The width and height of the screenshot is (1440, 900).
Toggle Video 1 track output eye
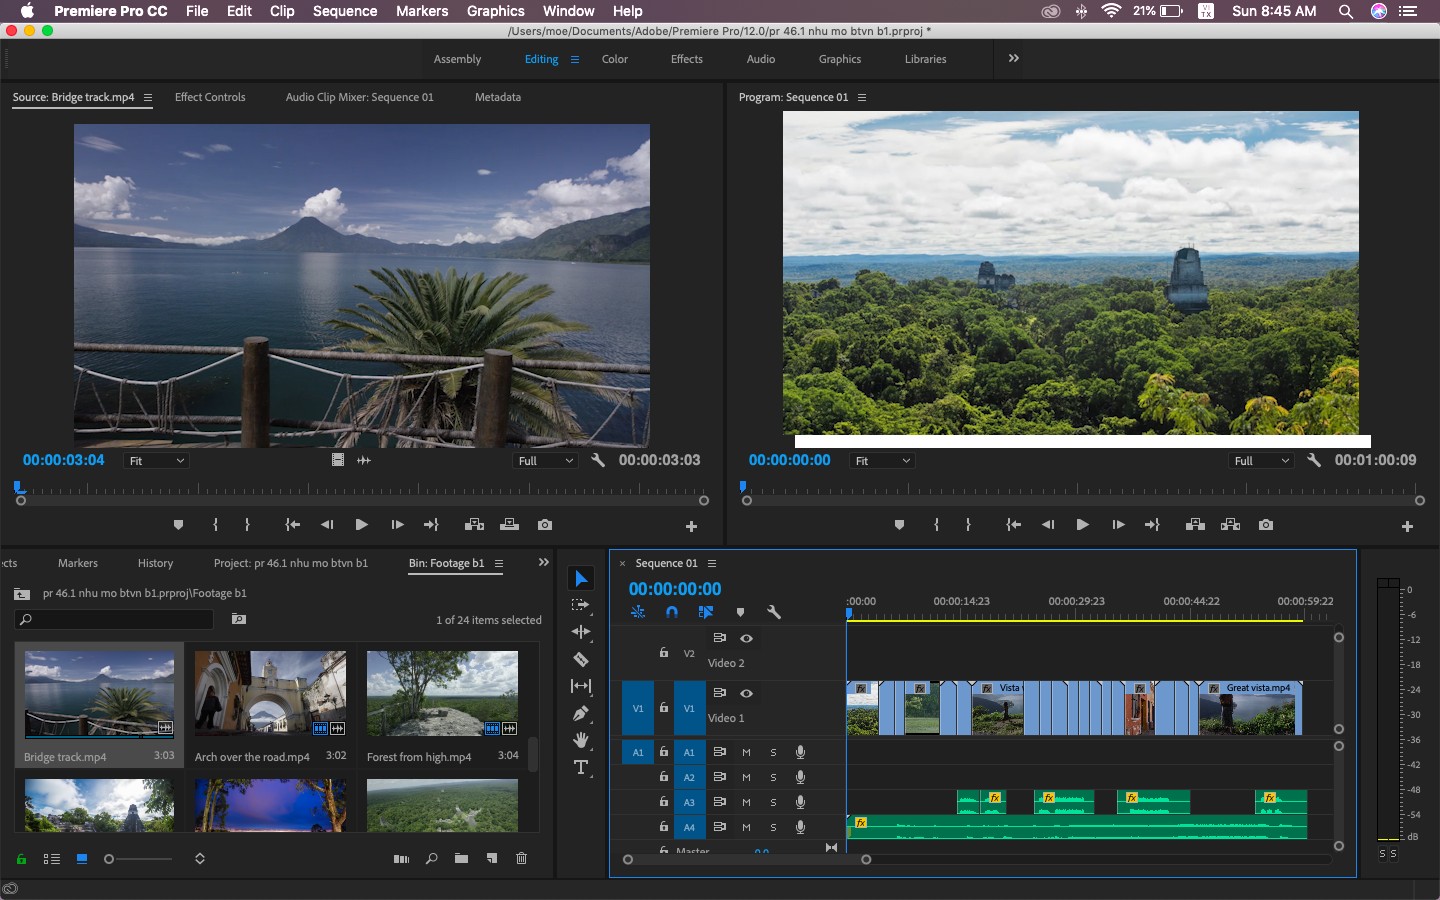pyautogui.click(x=746, y=693)
